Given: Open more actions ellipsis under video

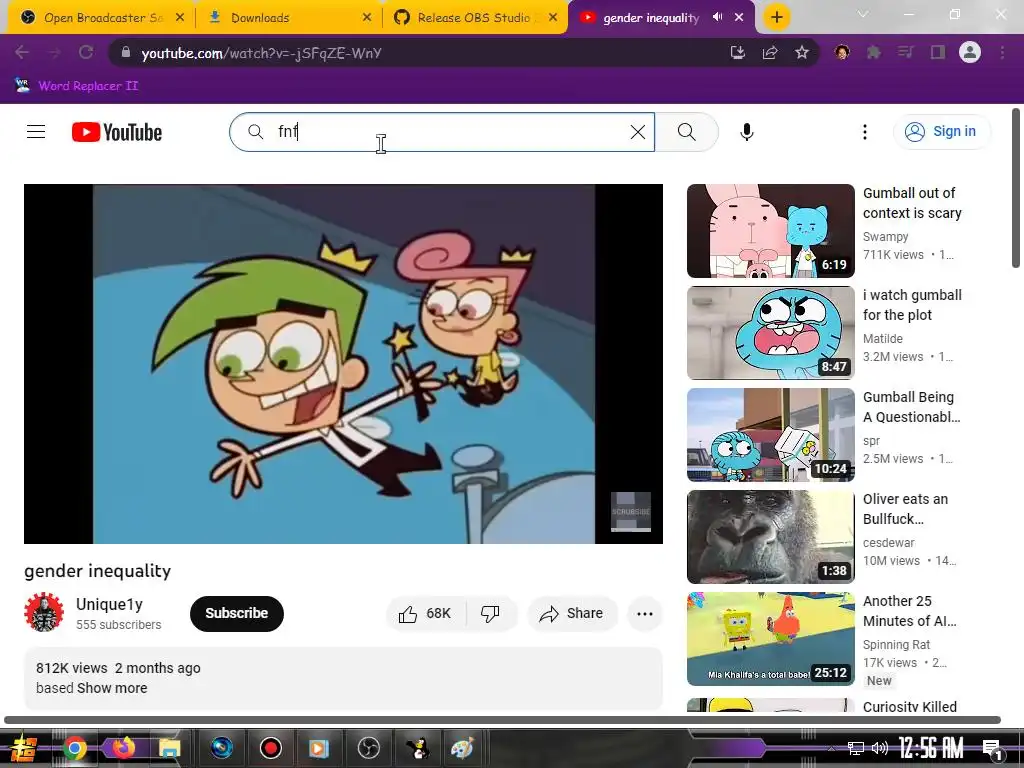Looking at the screenshot, I should [x=645, y=614].
